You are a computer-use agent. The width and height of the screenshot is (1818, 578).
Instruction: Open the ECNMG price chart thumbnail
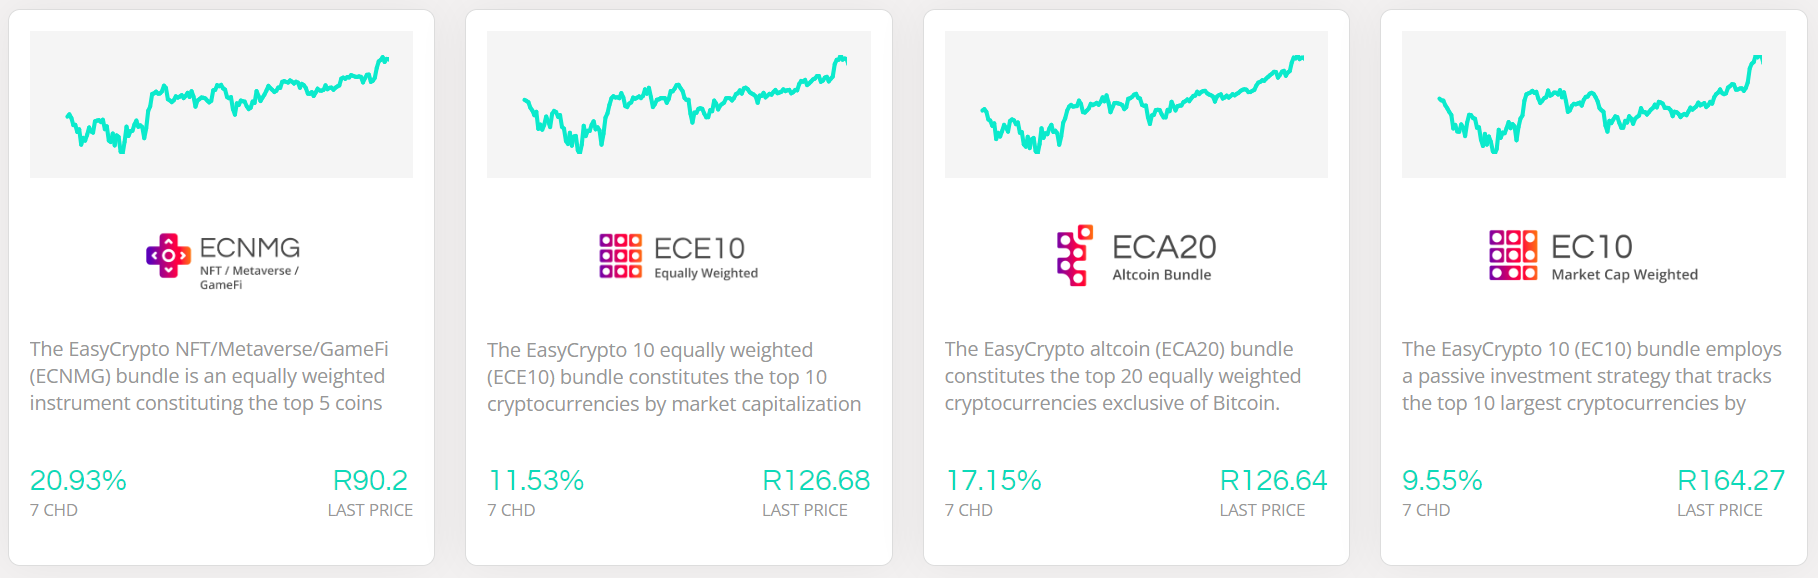[x=221, y=105]
